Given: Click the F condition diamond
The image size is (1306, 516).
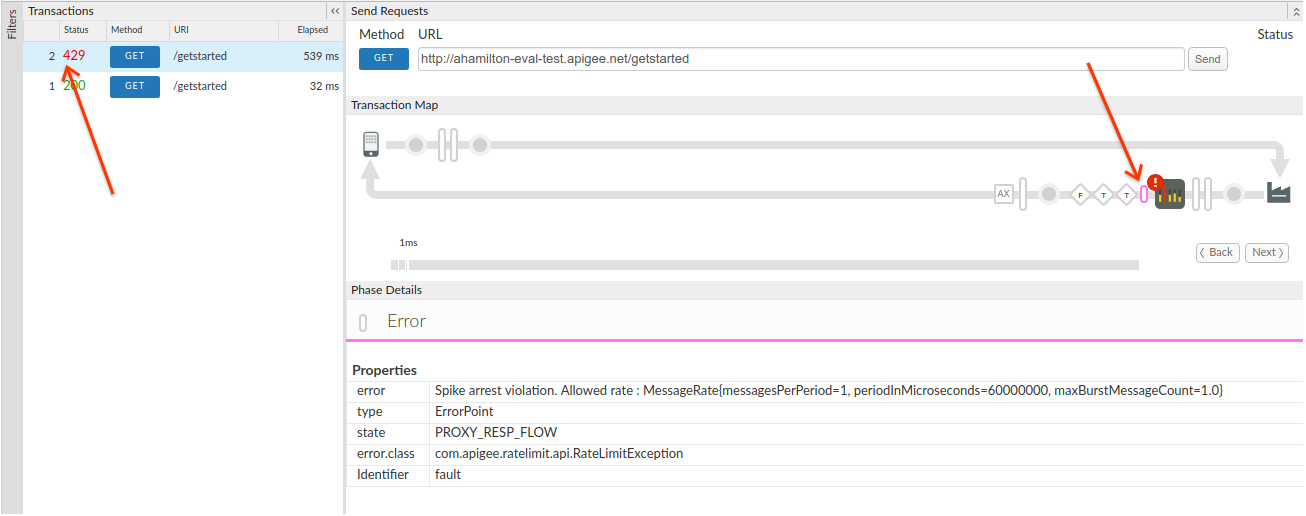Looking at the screenshot, I should (x=1079, y=194).
